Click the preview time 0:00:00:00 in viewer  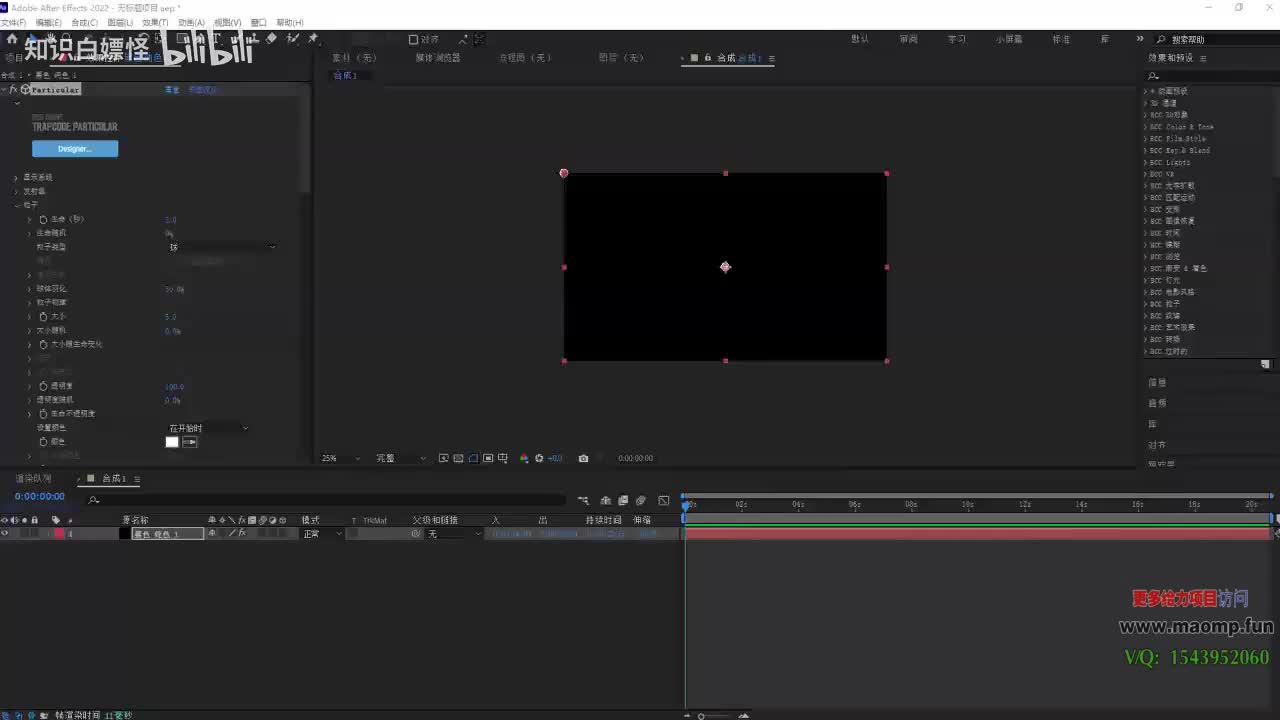(x=635, y=458)
